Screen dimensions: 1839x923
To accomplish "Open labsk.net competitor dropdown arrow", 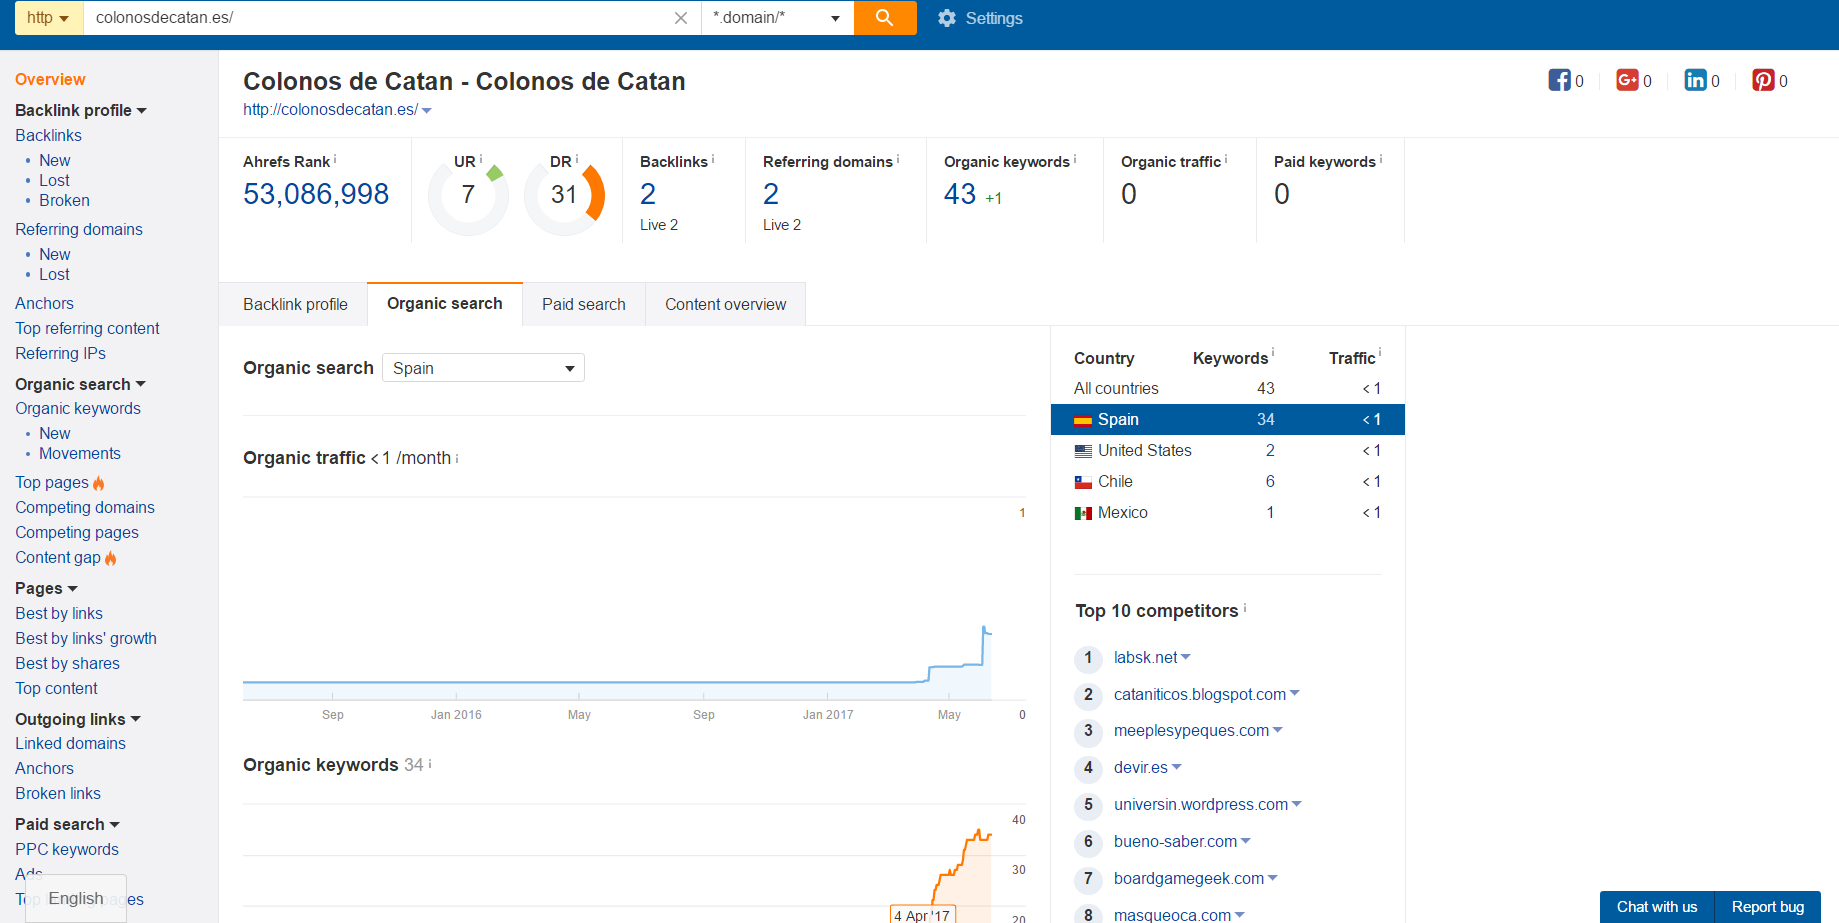I will coord(1186,657).
